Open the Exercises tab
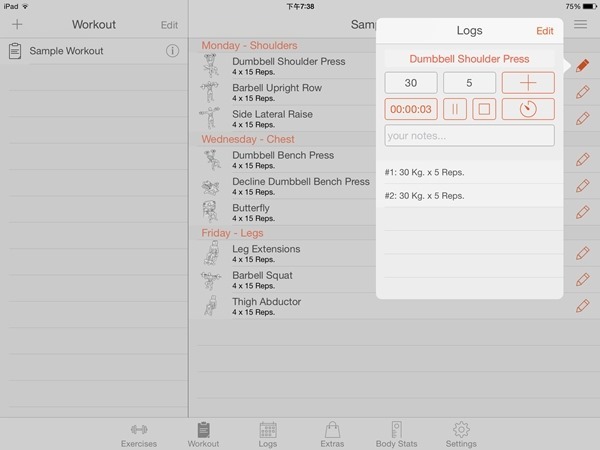The image size is (600, 450). point(139,435)
